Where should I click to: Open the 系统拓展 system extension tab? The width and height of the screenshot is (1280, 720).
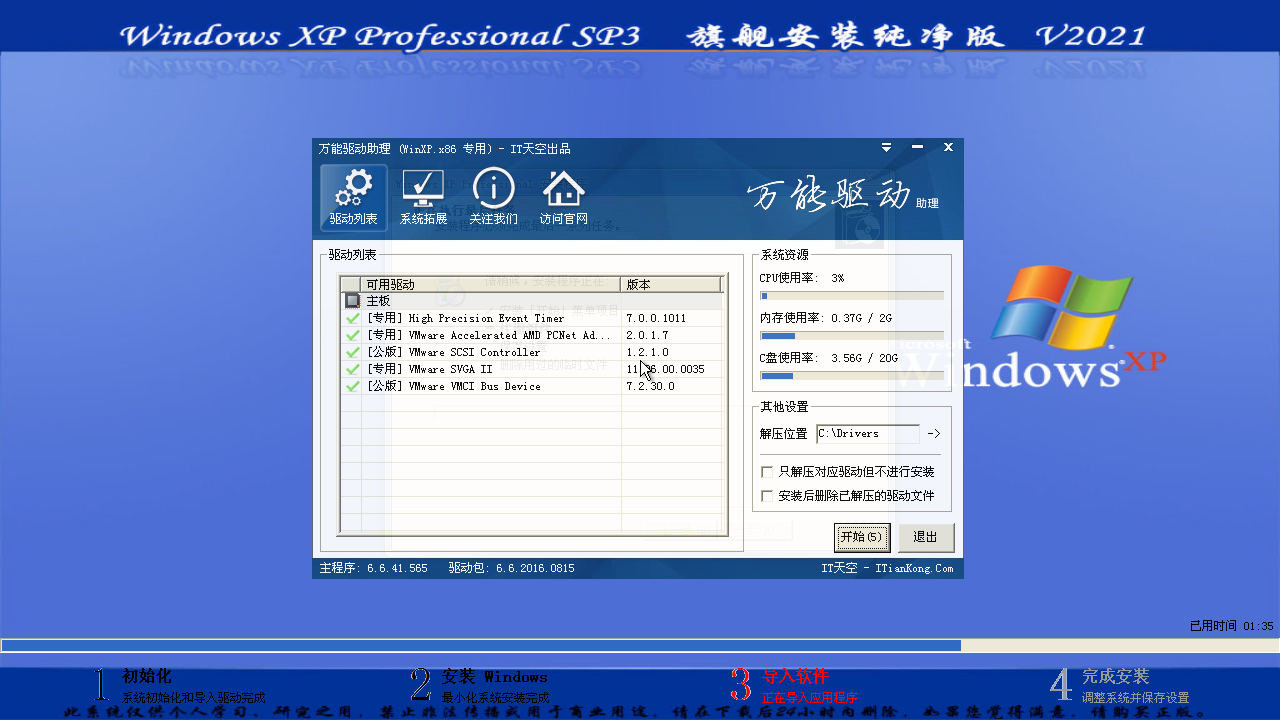point(423,198)
